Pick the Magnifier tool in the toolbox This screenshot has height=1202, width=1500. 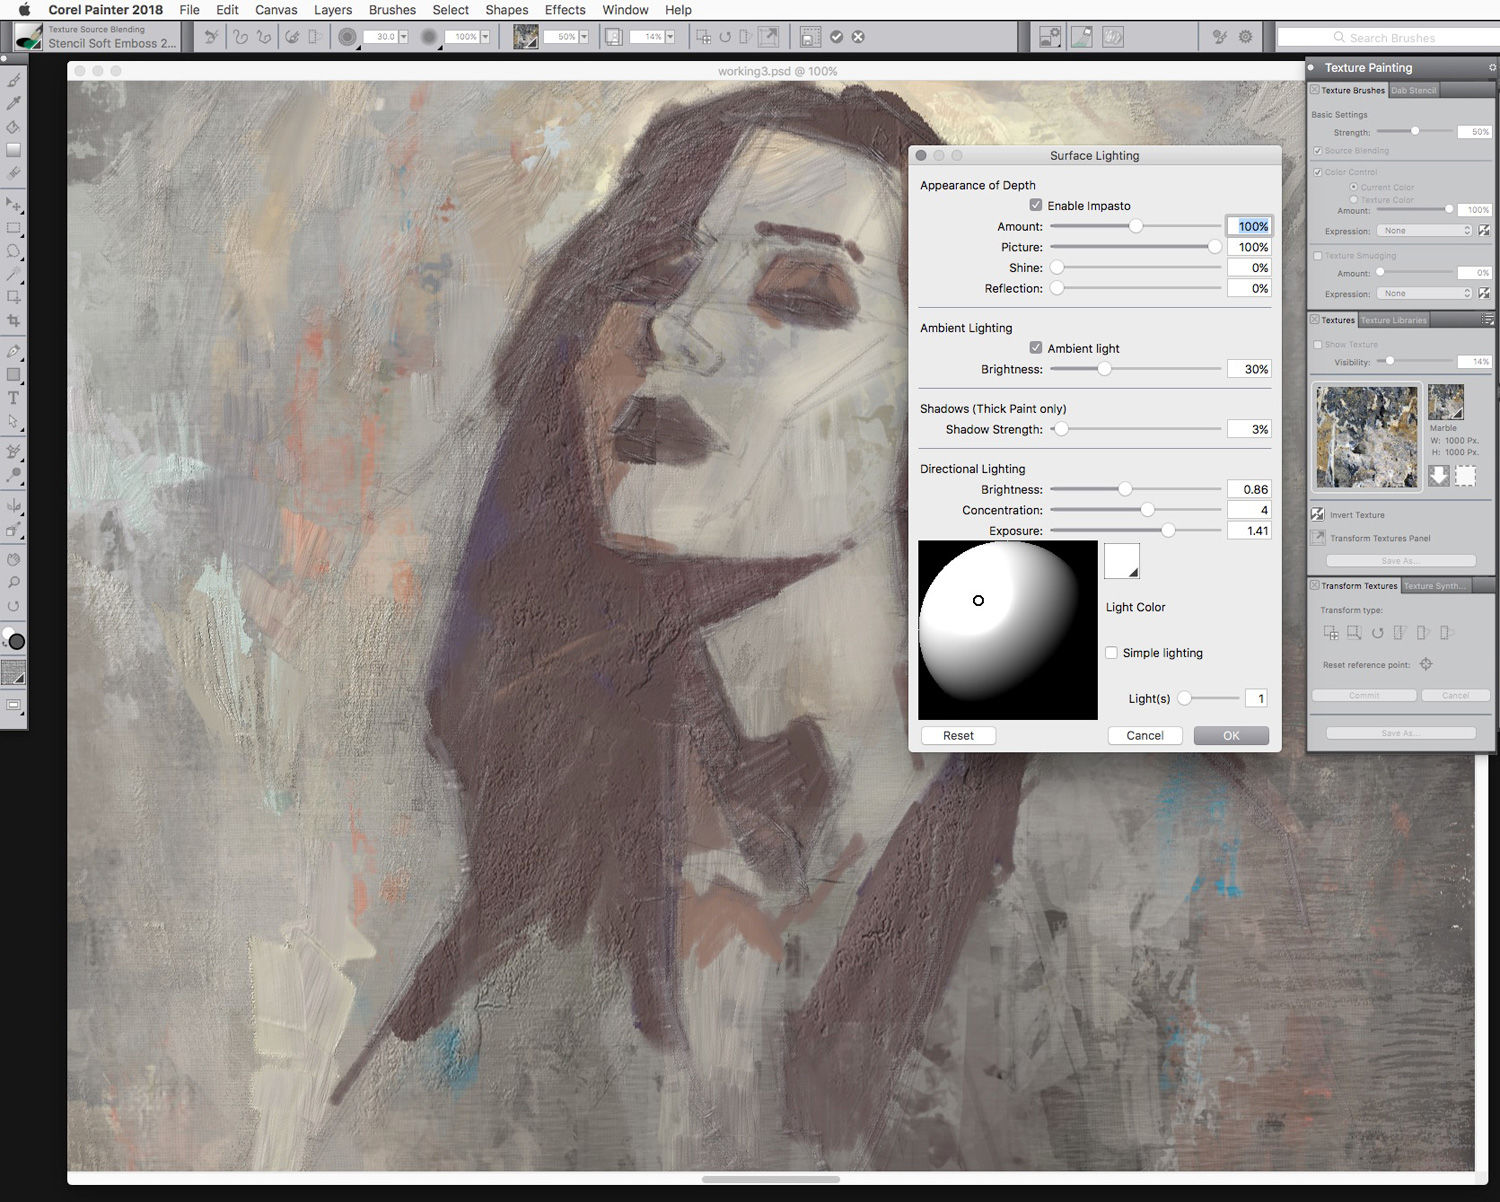14,582
